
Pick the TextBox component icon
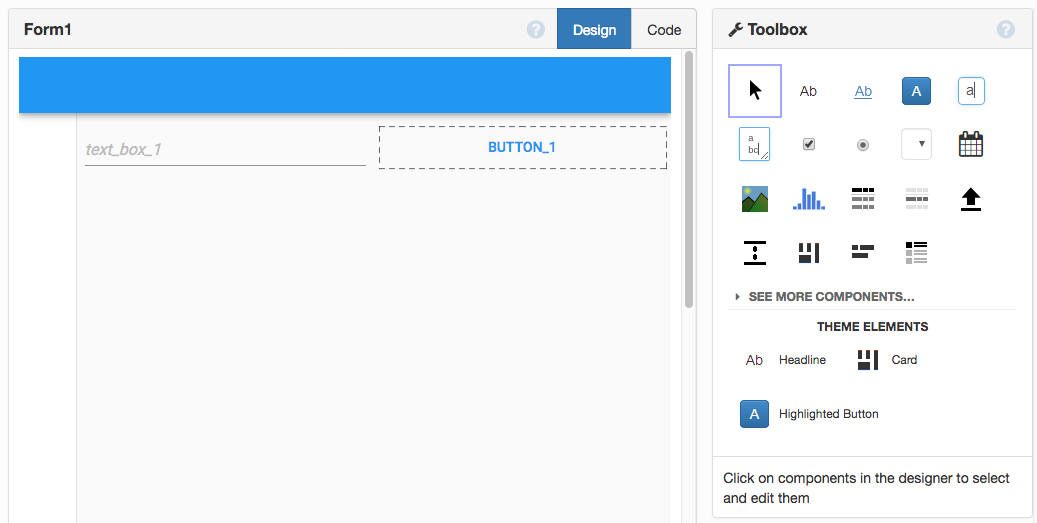[971, 91]
